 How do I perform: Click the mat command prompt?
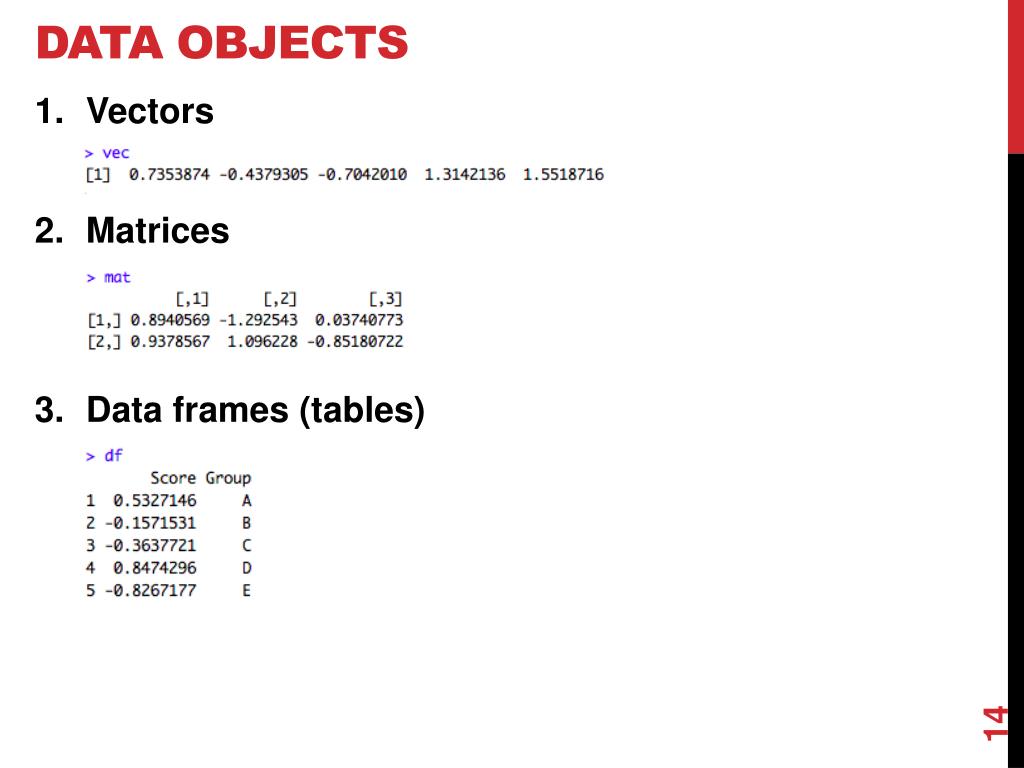[108, 278]
